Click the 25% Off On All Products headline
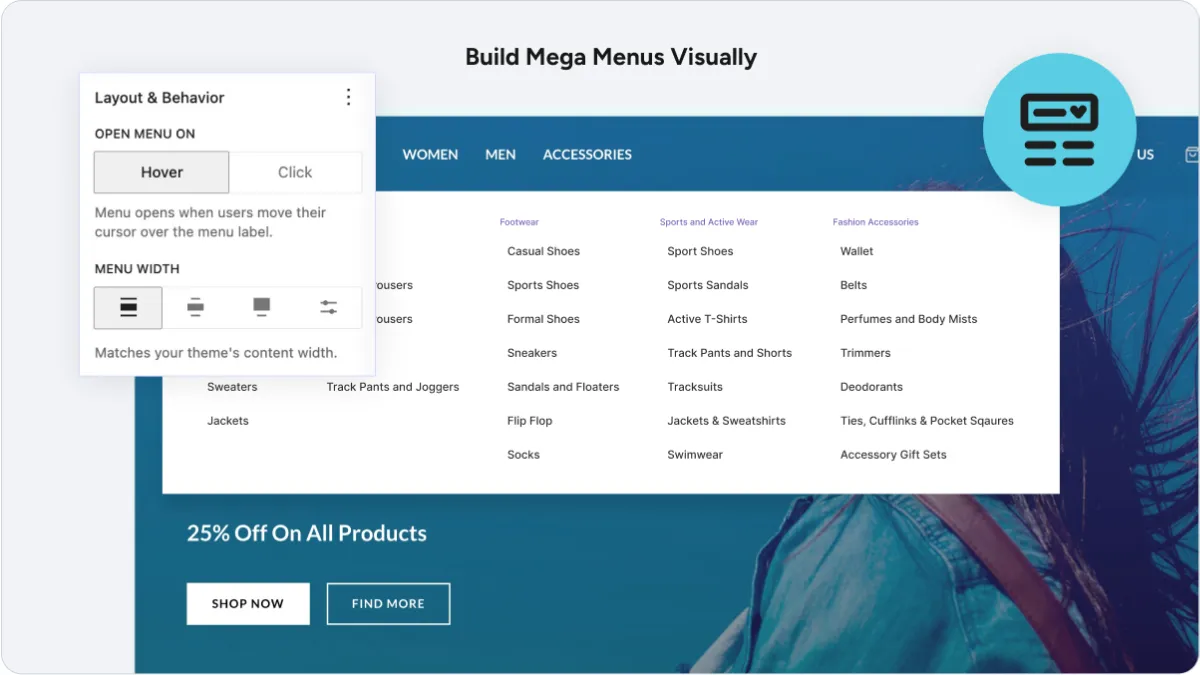 (x=307, y=533)
